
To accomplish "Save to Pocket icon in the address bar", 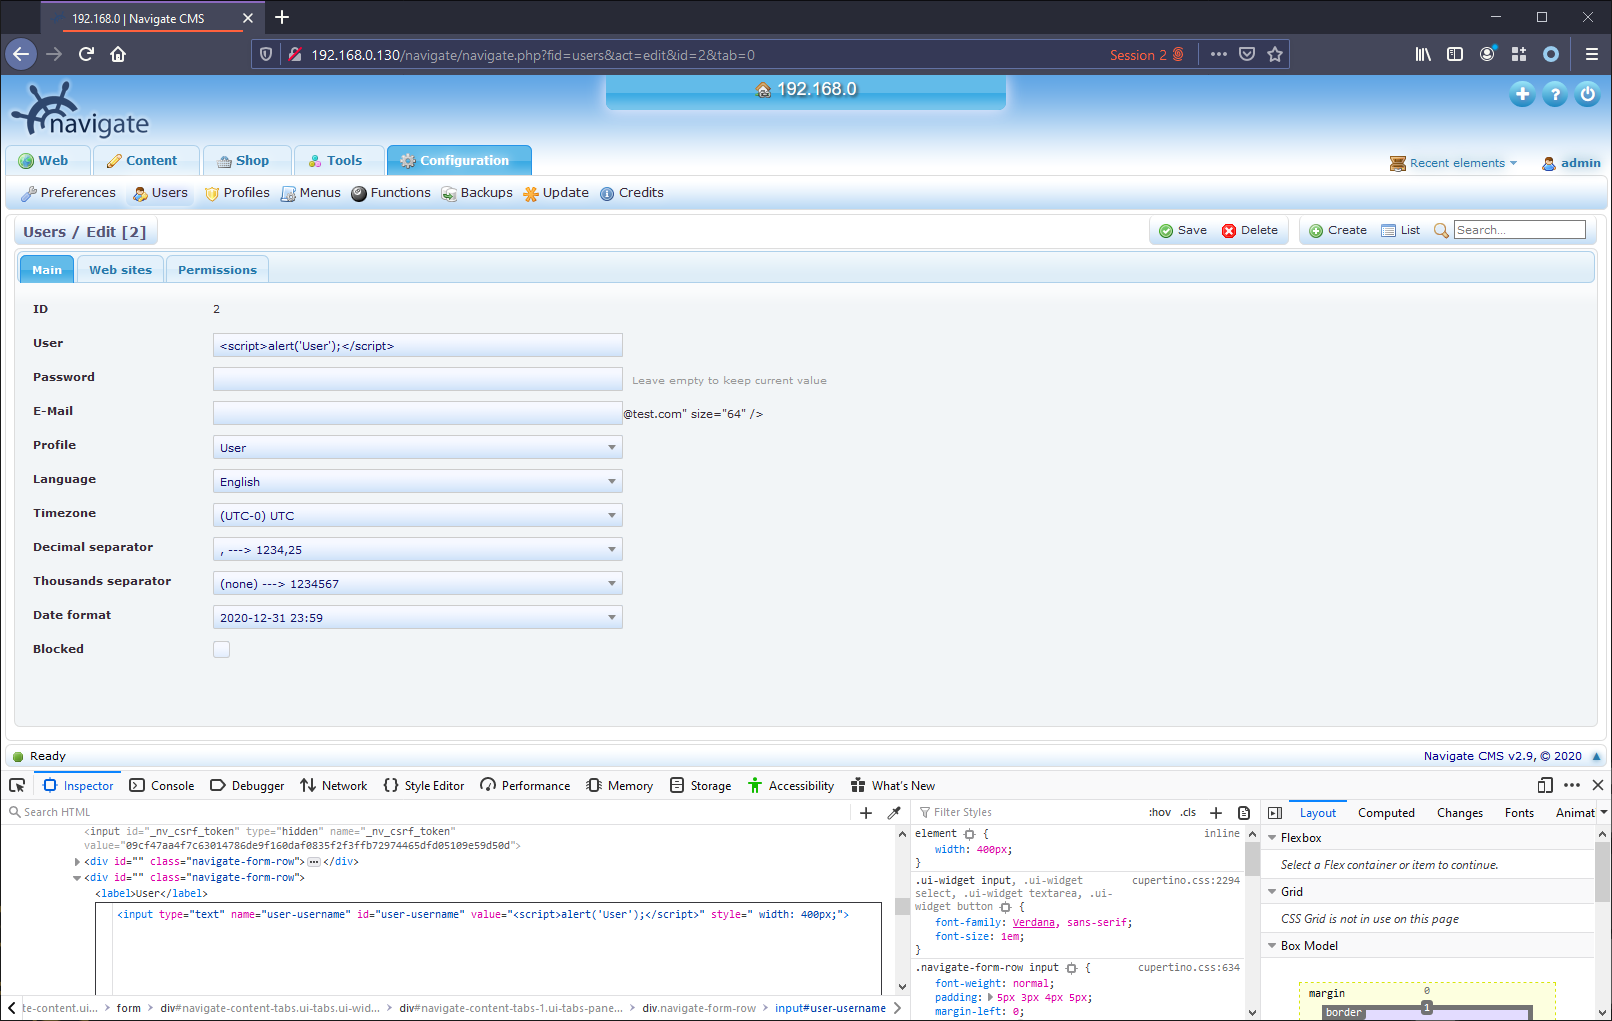I will tap(1247, 54).
